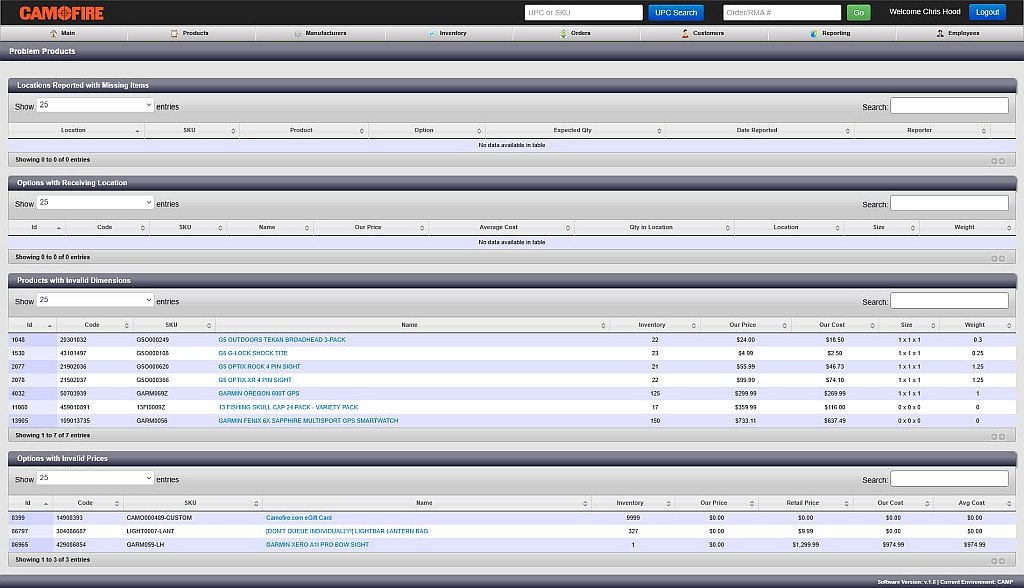The width and height of the screenshot is (1024, 588).
Task: Open GARMIN OREGON 600T GPS product link
Action: point(258,394)
